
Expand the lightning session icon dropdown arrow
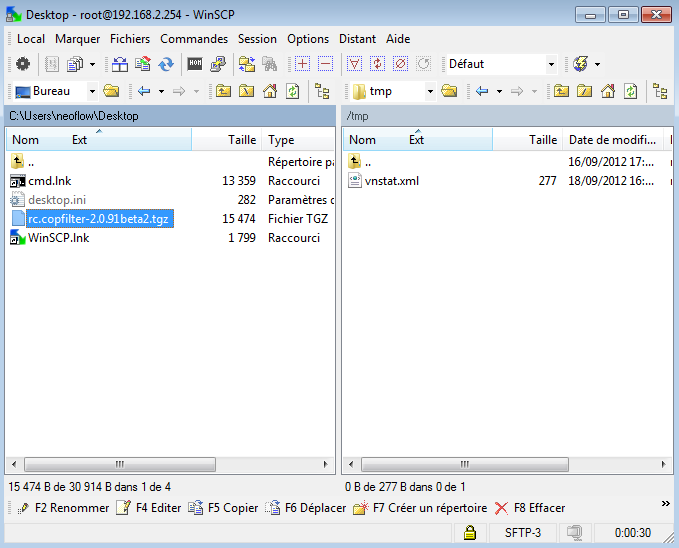(598, 65)
